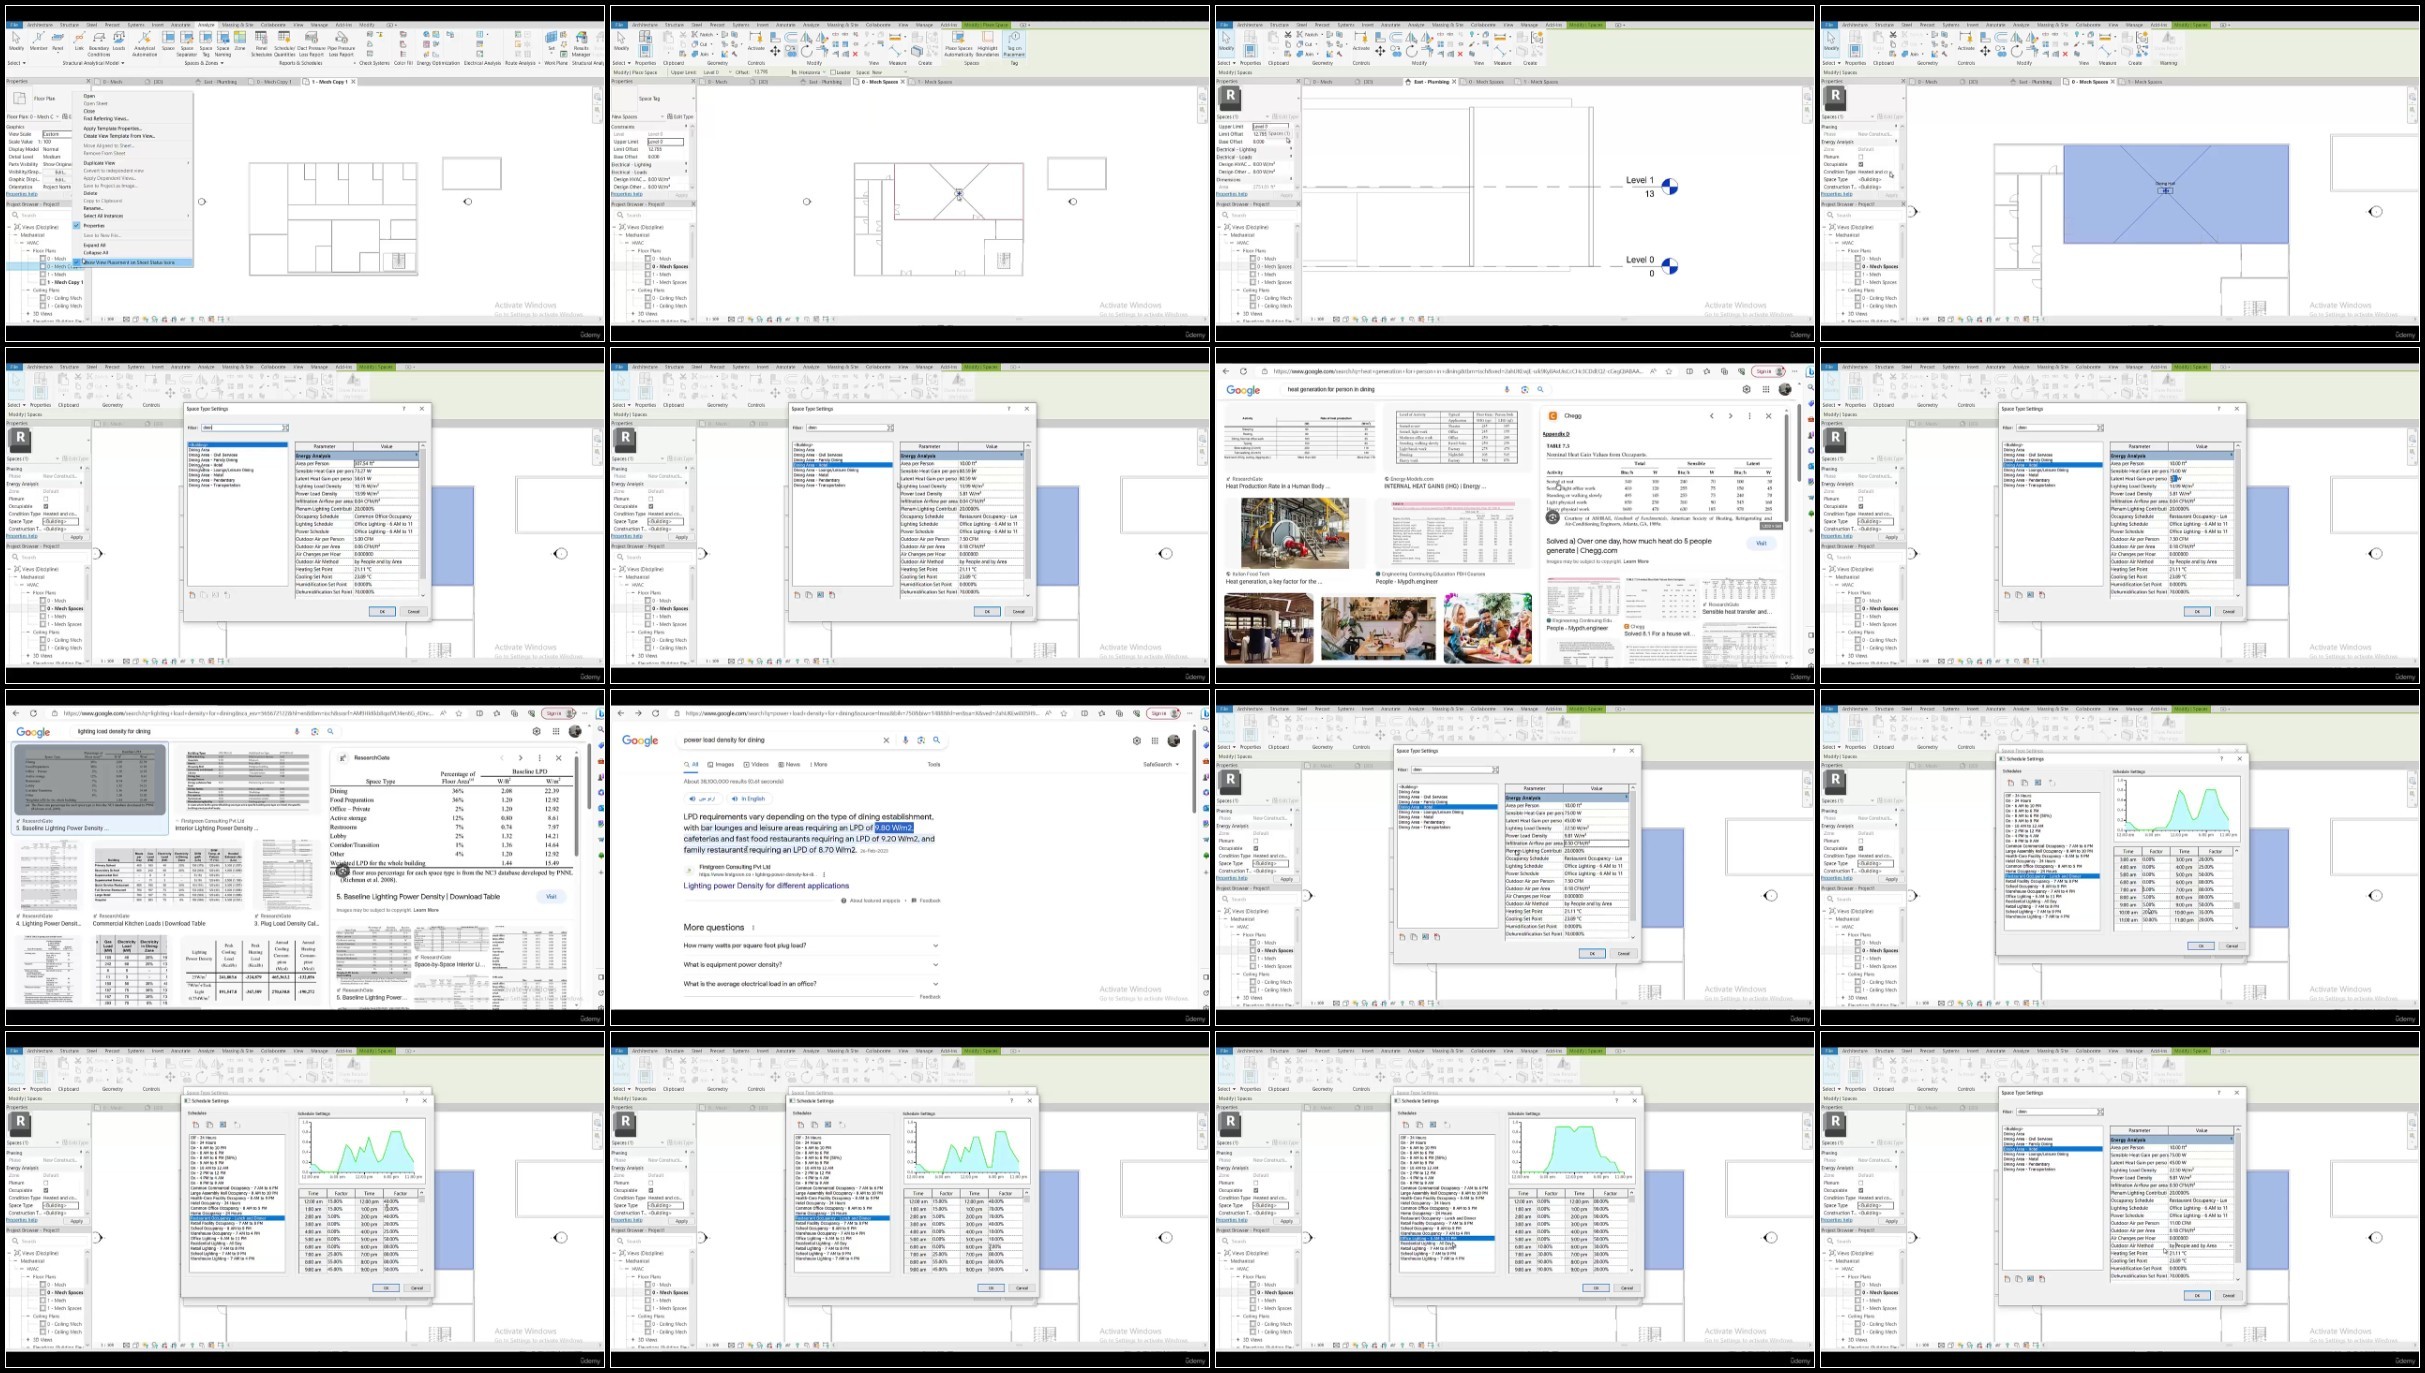Open Space Naming tool in Analyze ribbon
The height and width of the screenshot is (1373, 2425).
click(x=223, y=43)
